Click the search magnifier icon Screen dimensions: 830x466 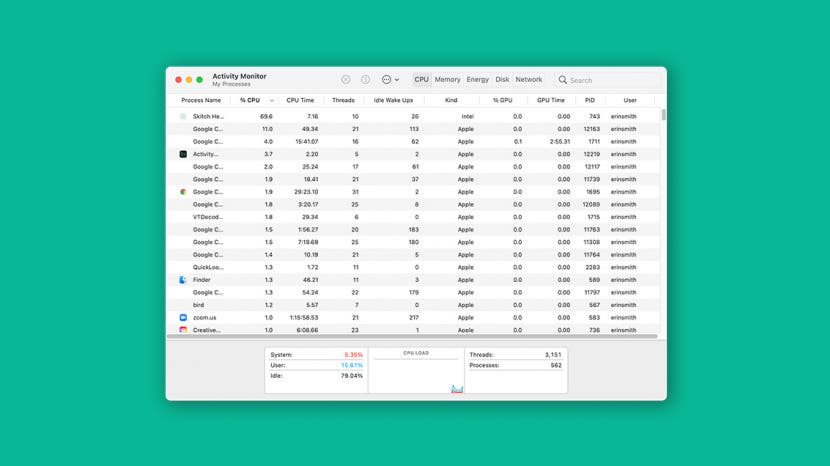tap(563, 79)
